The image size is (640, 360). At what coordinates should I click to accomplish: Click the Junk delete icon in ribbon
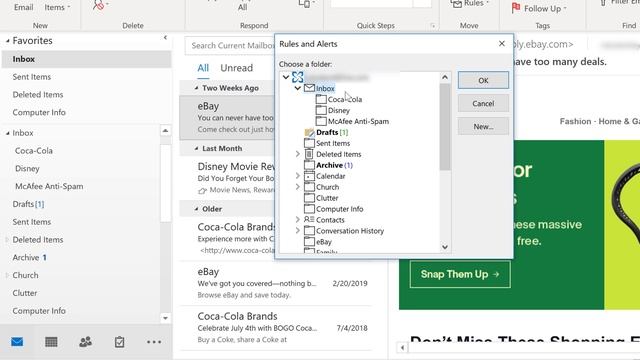pyautogui.click(x=98, y=5)
